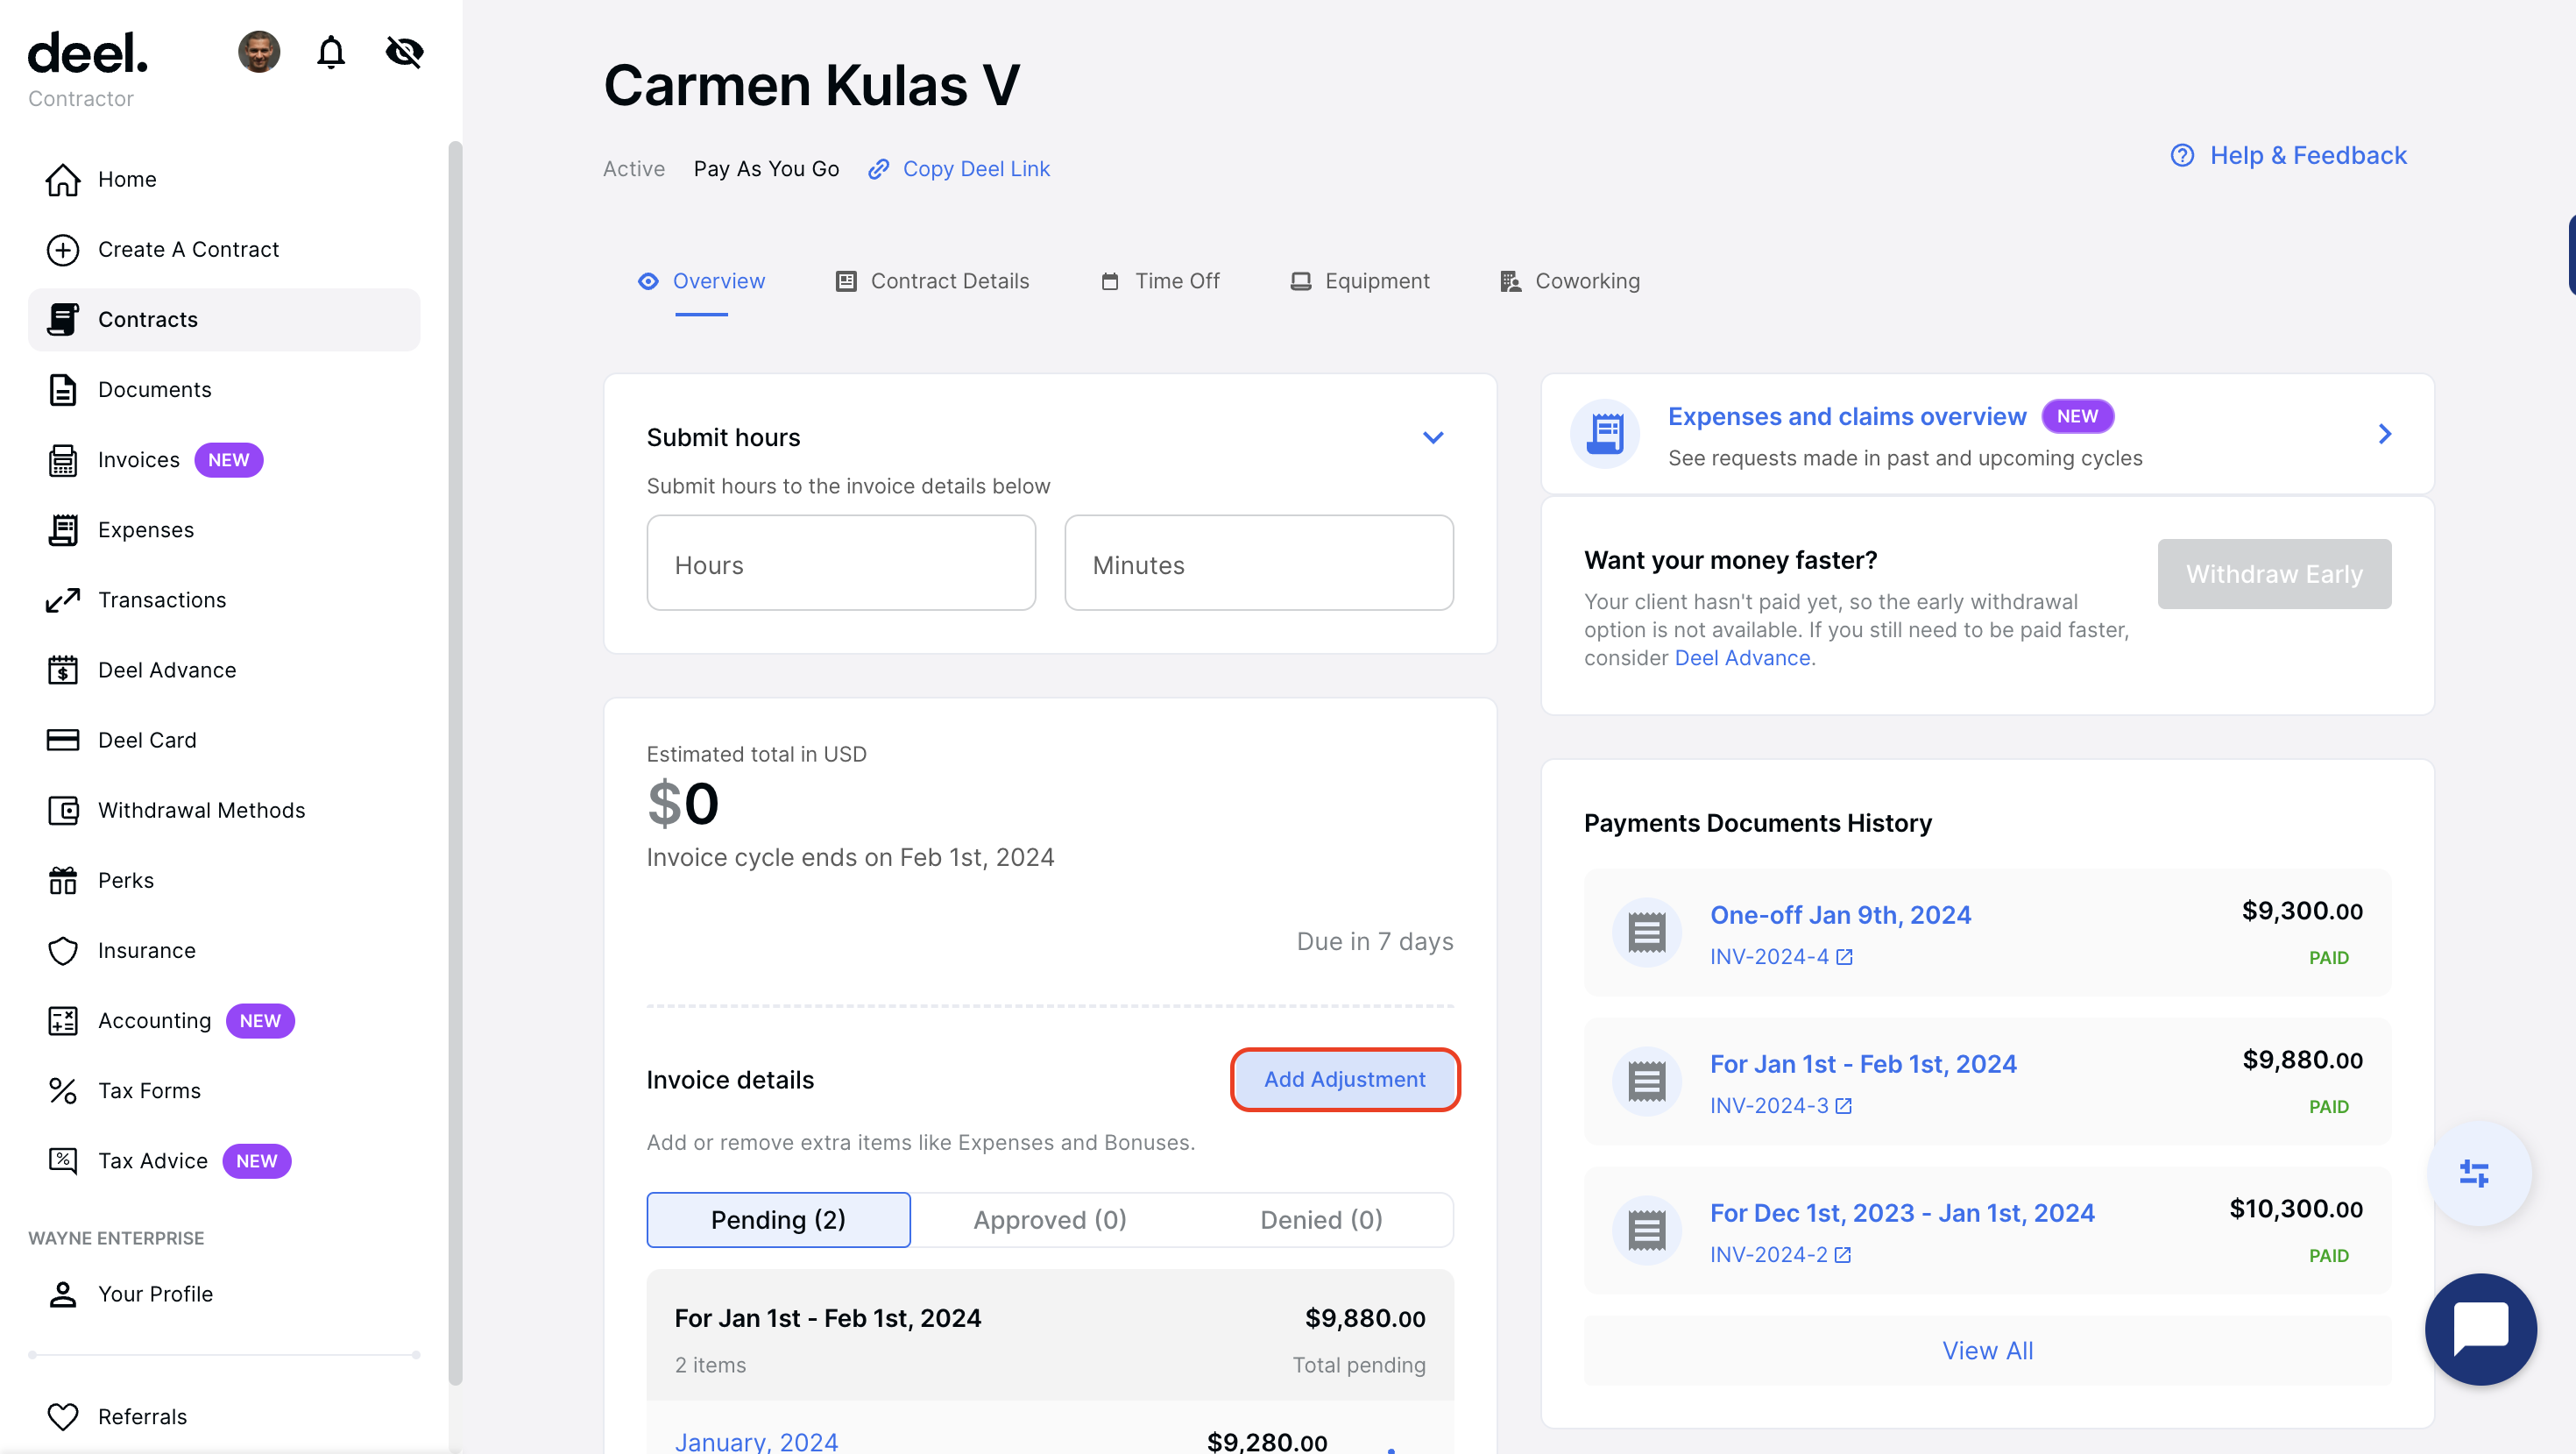The height and width of the screenshot is (1454, 2576).
Task: Open the Invoices section
Action: [139, 459]
